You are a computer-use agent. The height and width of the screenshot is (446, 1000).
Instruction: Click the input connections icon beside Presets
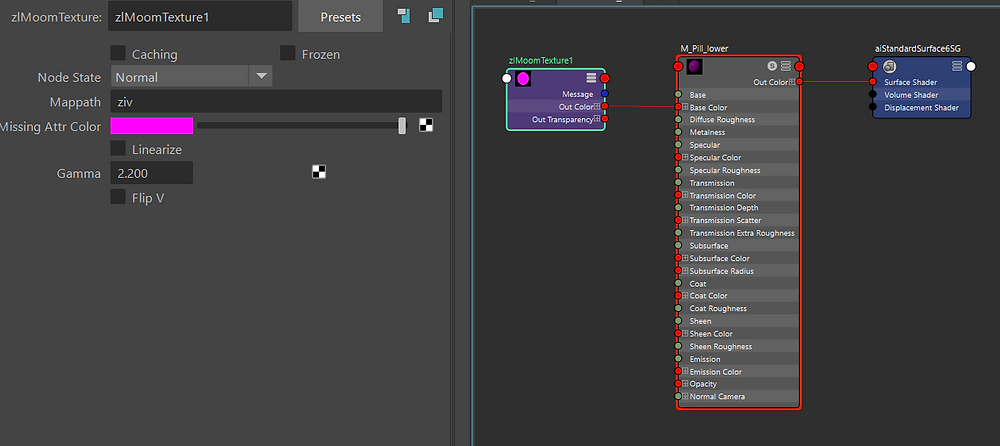click(404, 16)
